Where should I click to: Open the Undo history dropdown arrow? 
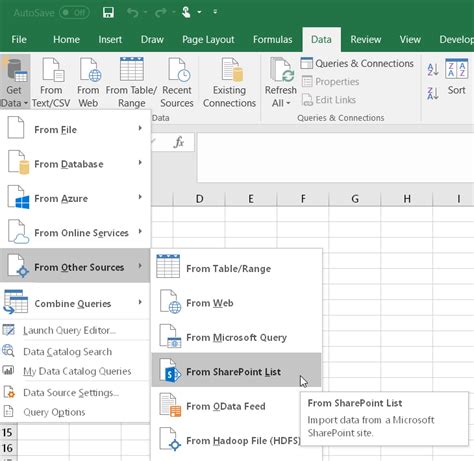pyautogui.click(x=145, y=12)
